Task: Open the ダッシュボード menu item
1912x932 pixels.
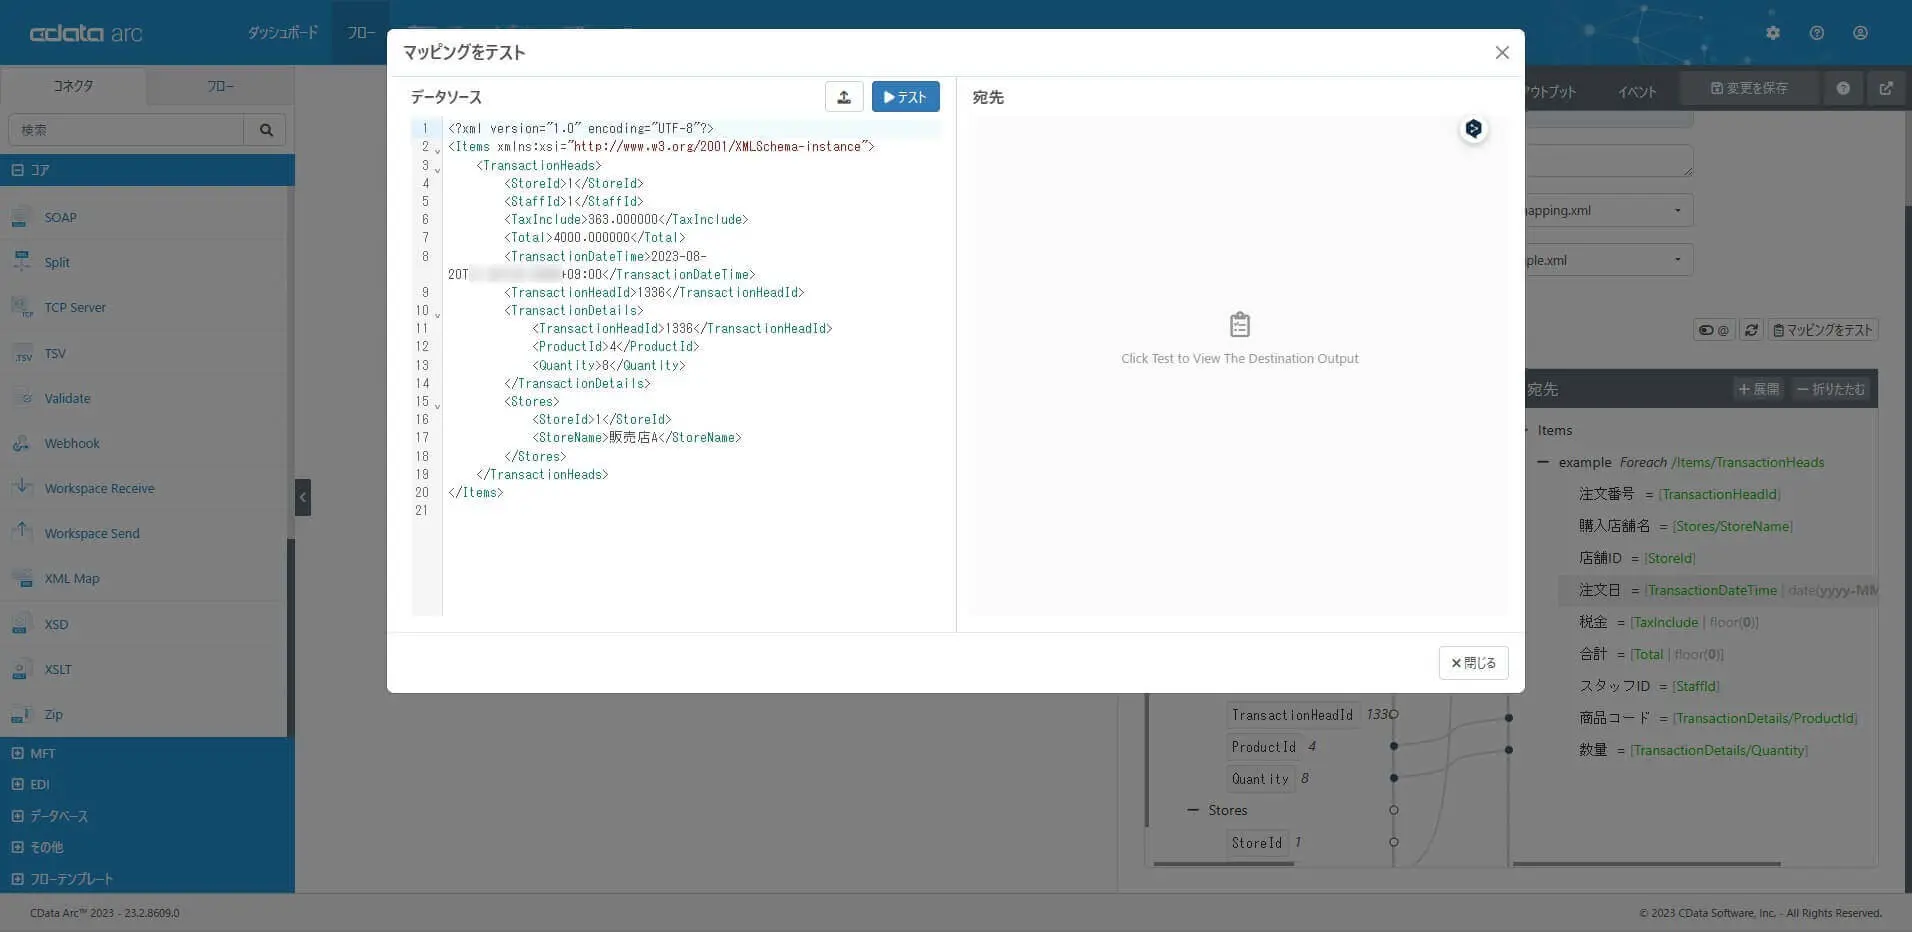Action: (x=283, y=32)
